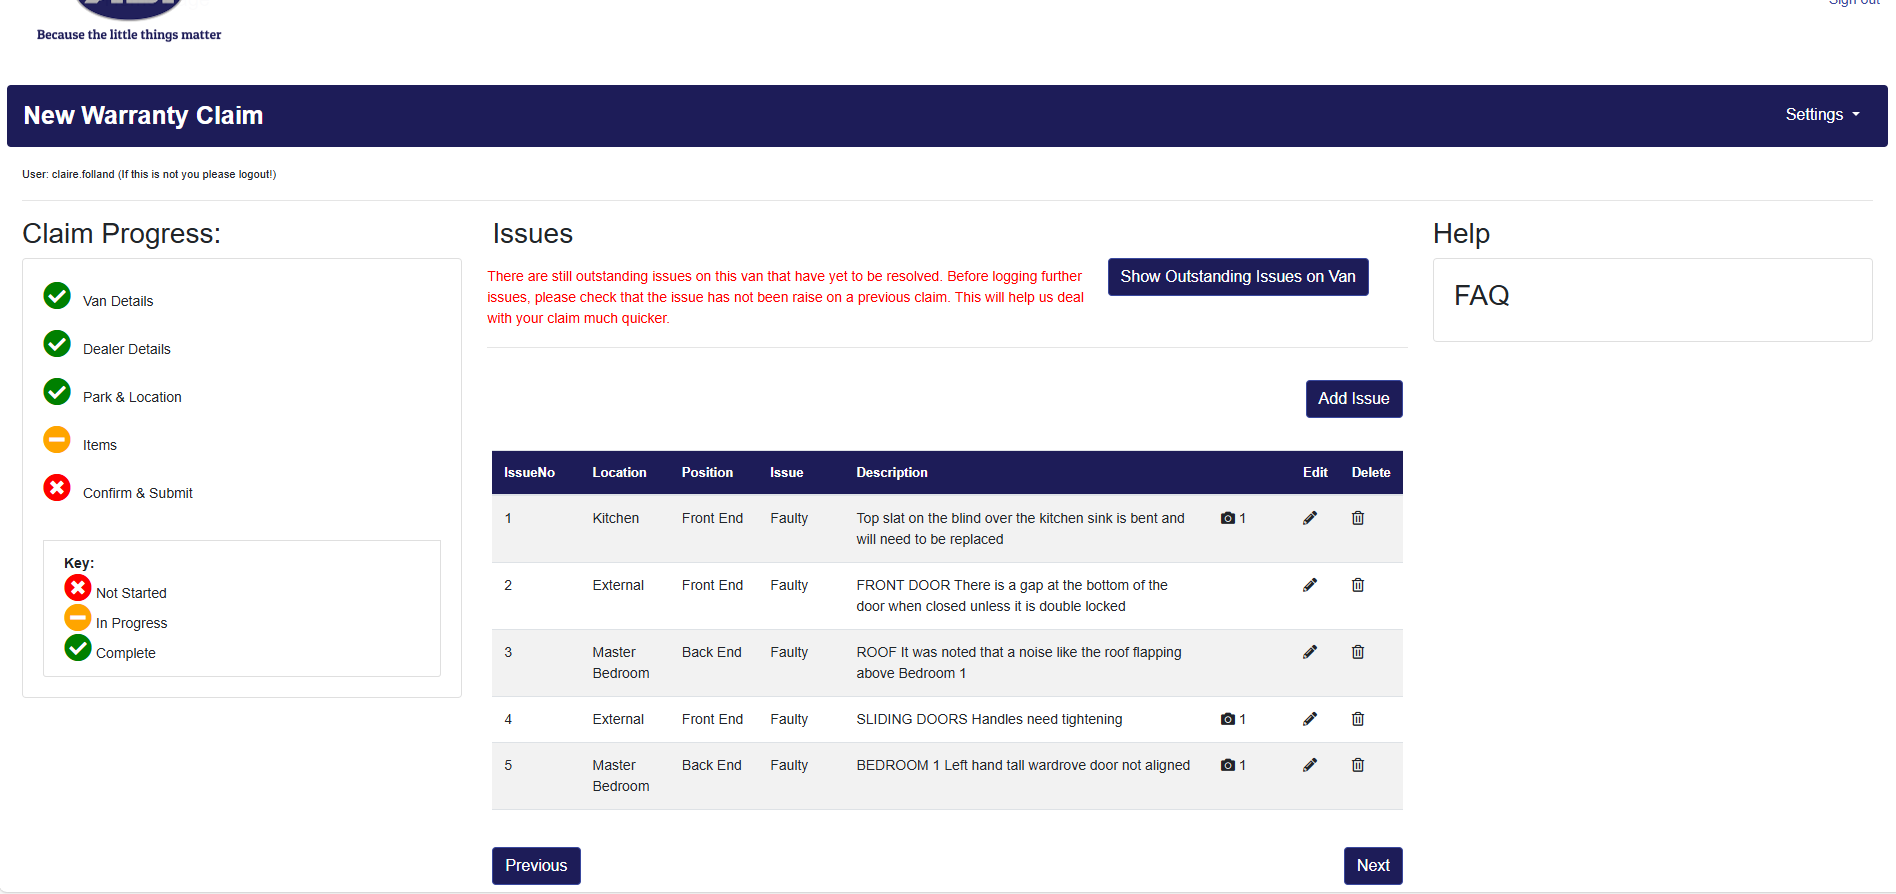Remove issue 5 with the trash icon
The image size is (1896, 894).
[1357, 765]
